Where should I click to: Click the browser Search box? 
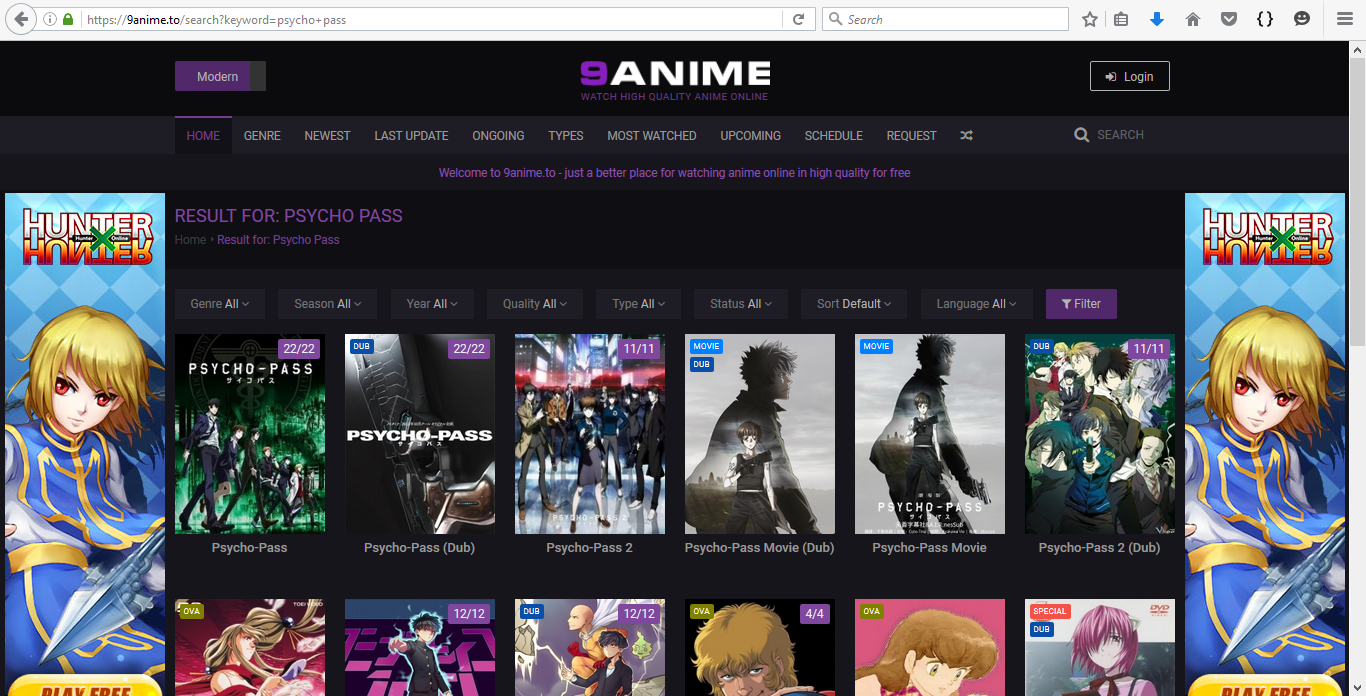(945, 19)
